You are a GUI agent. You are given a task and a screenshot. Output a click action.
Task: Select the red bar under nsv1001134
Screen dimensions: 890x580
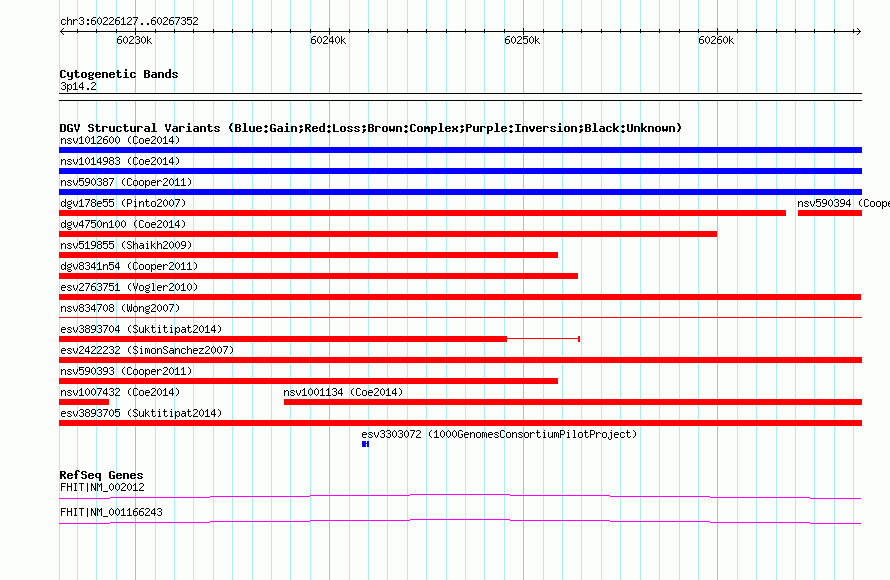click(x=573, y=402)
